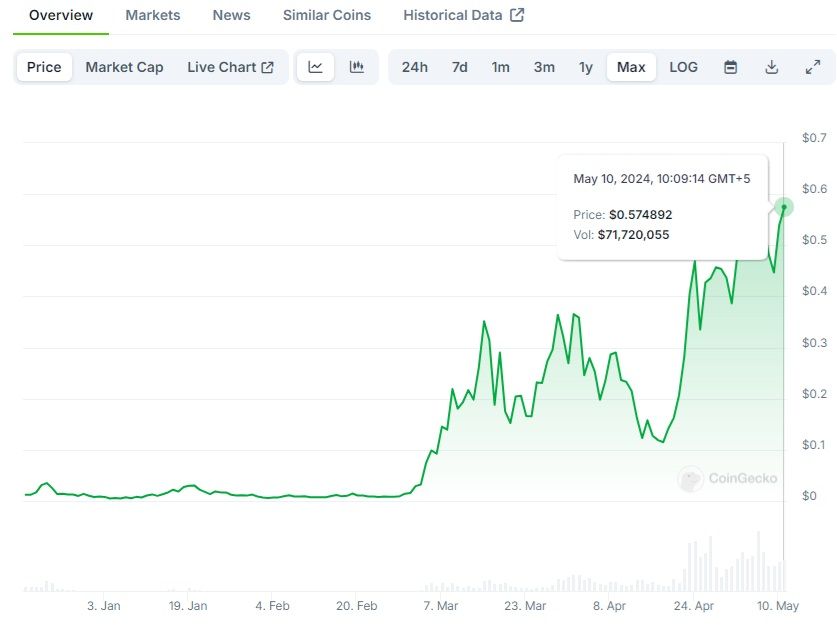Click the CoinGecko watermark logo
Viewport: 837px width, 630px height.
[x=691, y=479]
